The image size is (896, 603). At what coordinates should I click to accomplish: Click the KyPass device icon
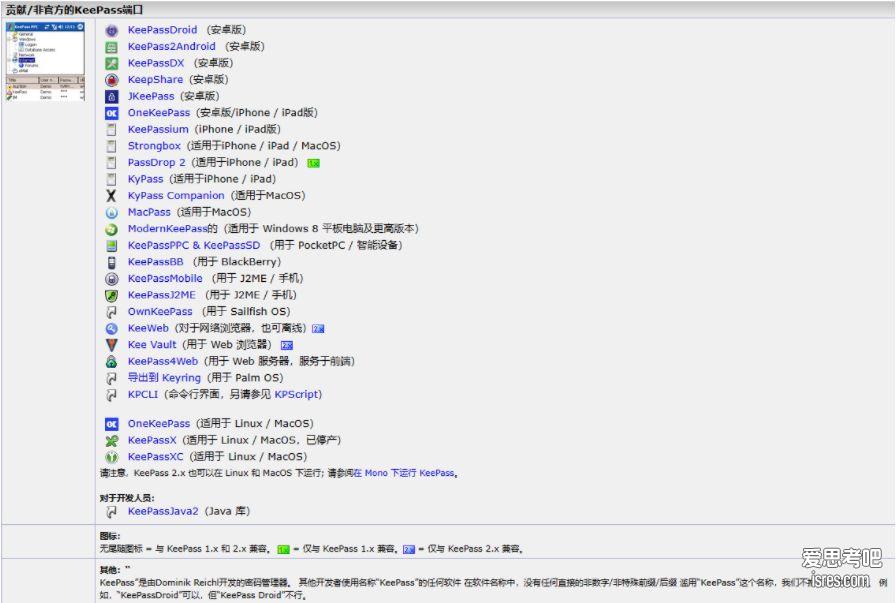point(111,180)
